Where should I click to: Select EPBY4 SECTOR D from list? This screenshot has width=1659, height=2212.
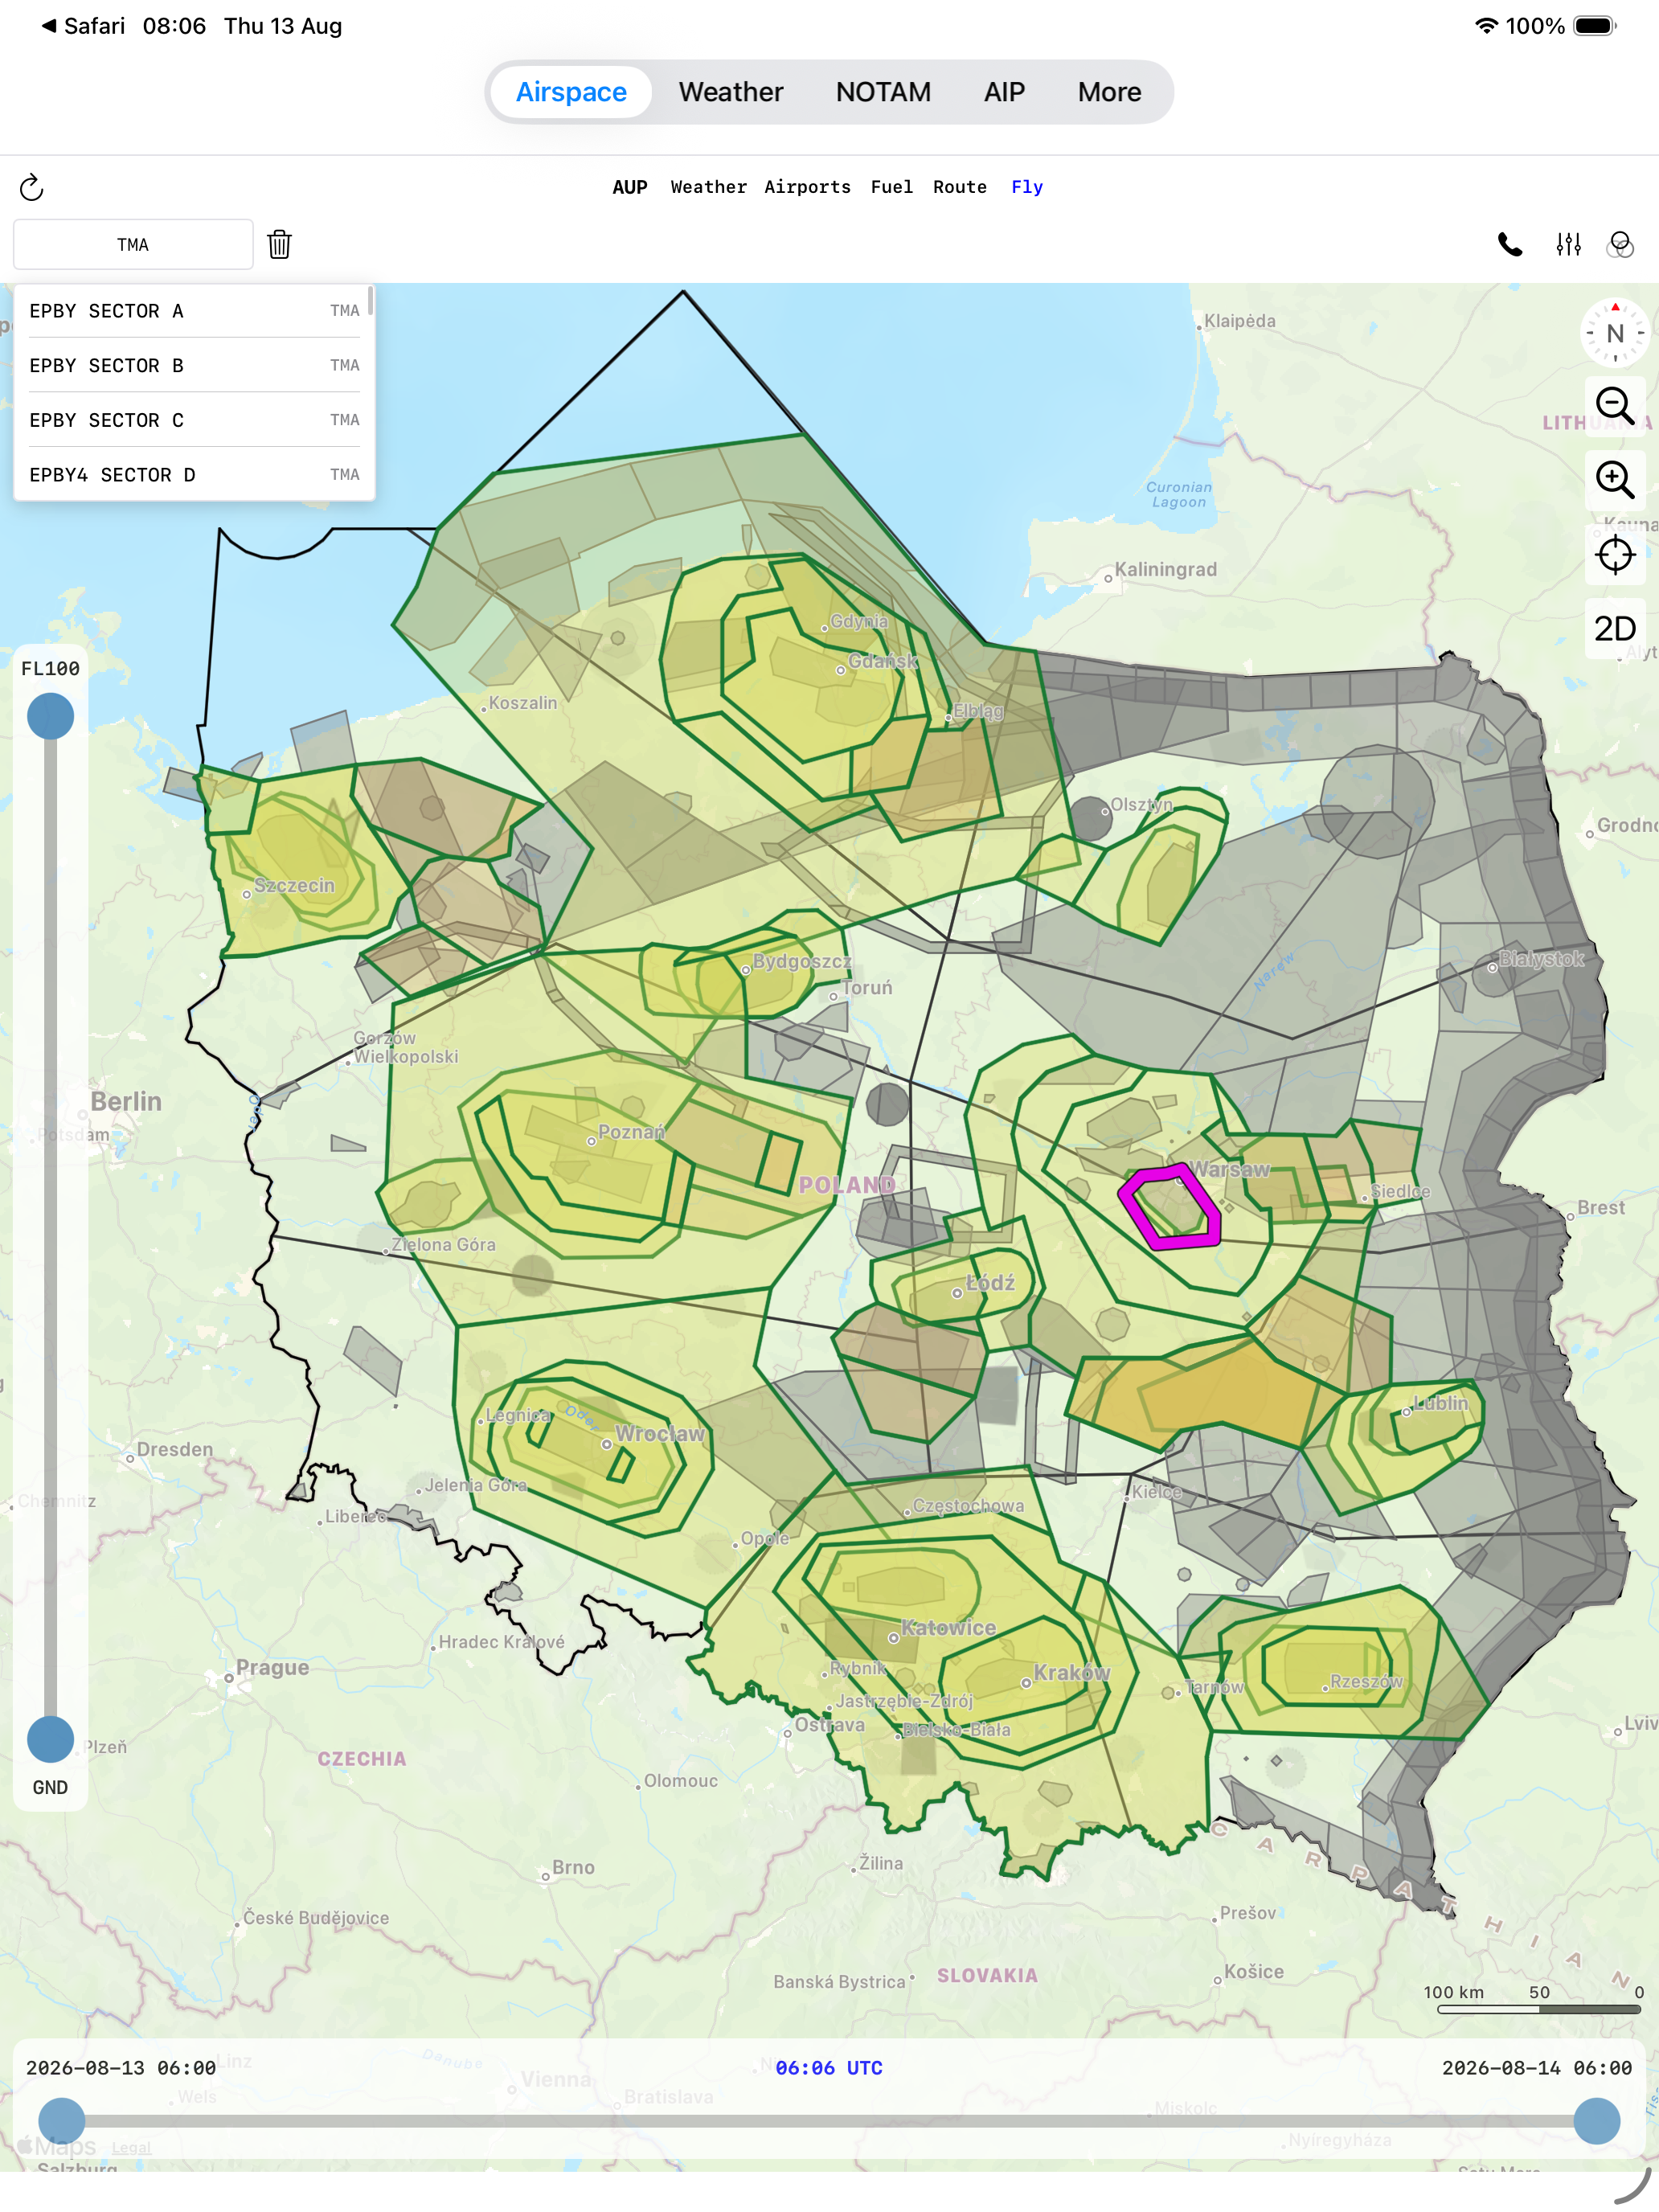click(x=194, y=475)
